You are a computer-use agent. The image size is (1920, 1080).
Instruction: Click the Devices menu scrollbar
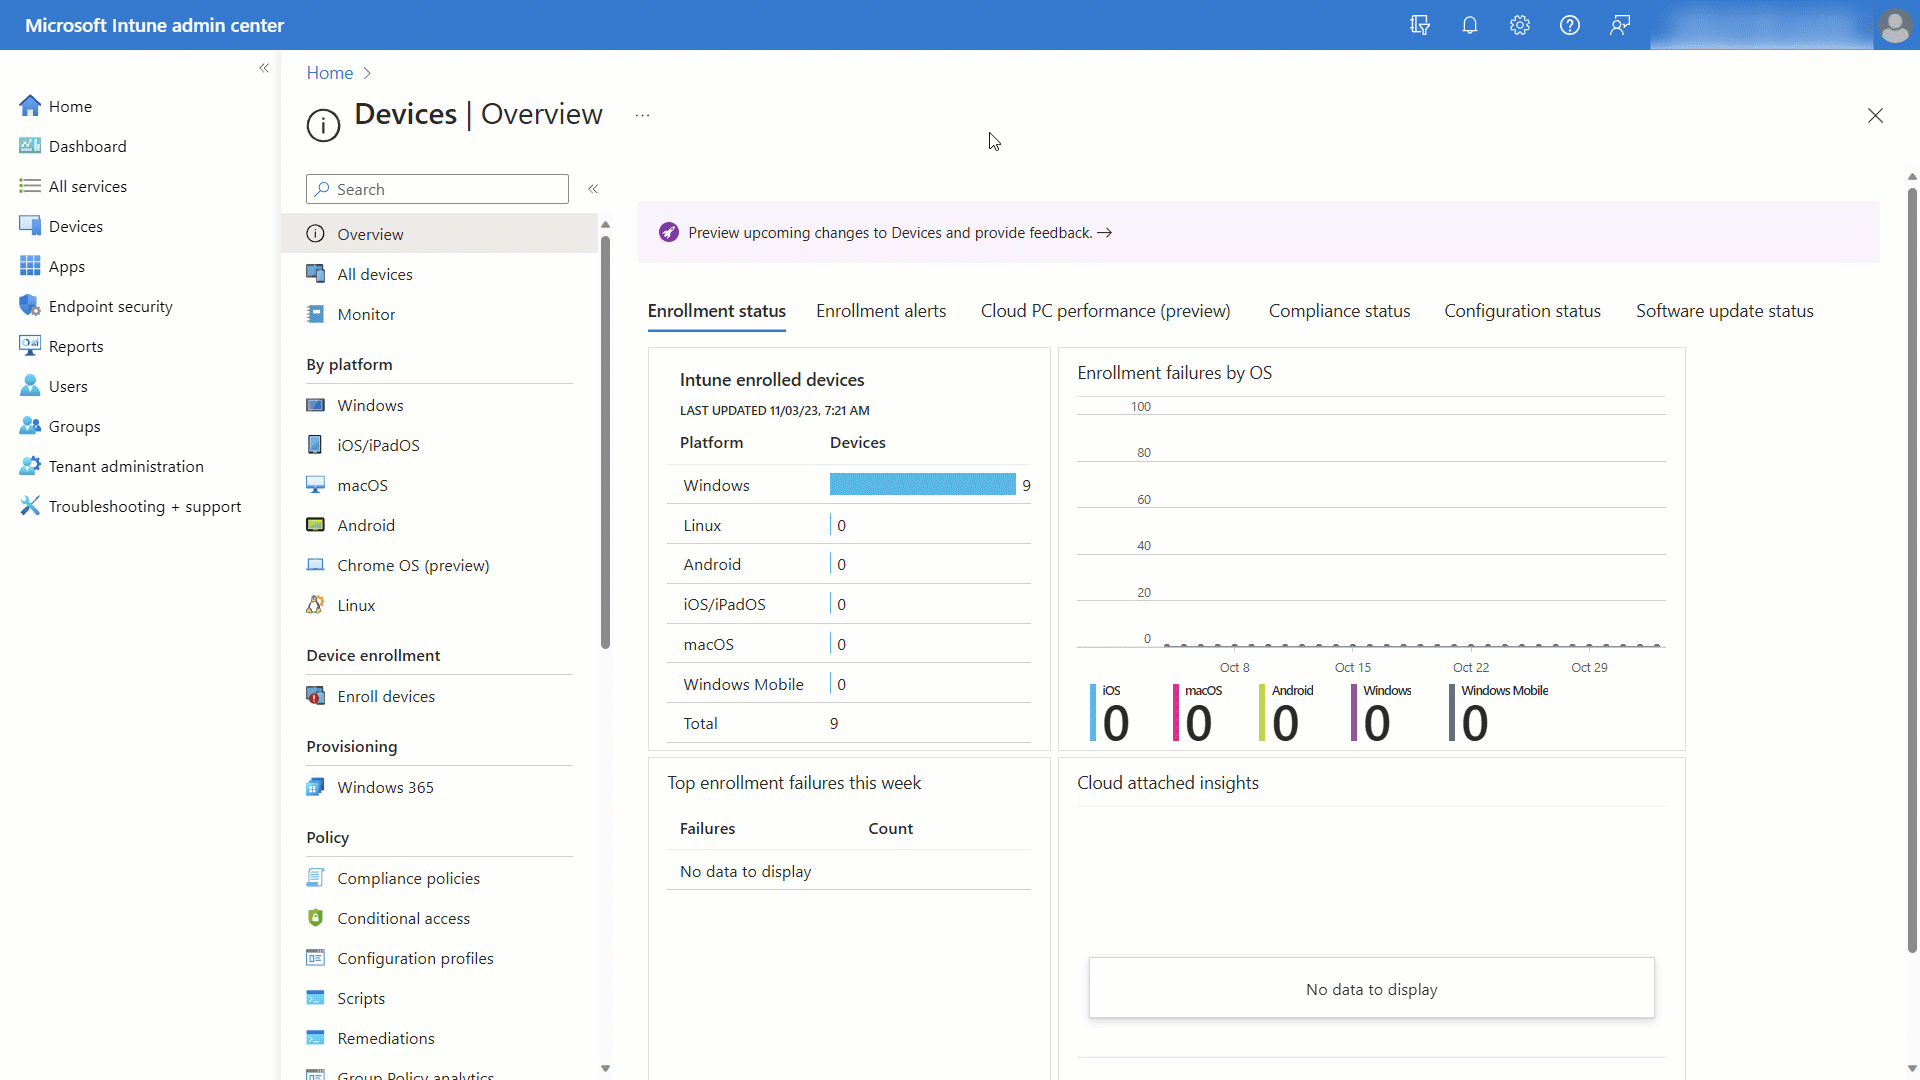(605, 442)
